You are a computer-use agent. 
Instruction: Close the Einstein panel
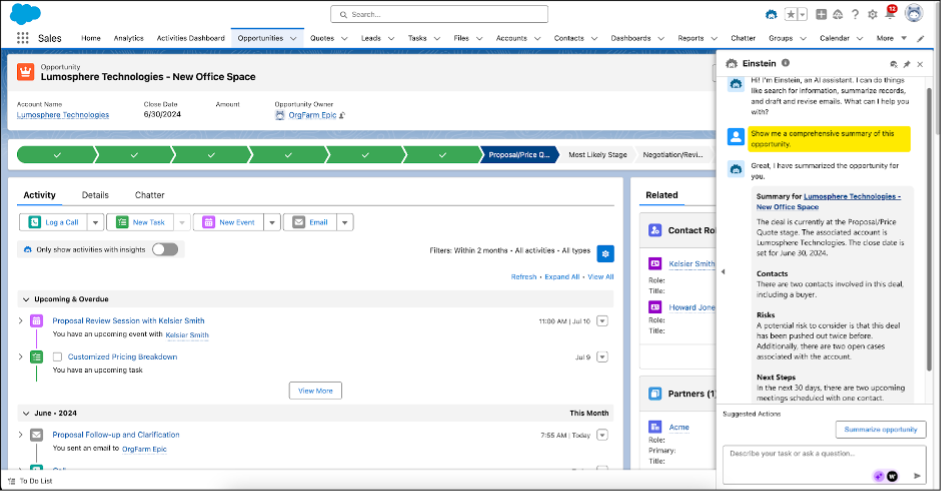pos(920,64)
